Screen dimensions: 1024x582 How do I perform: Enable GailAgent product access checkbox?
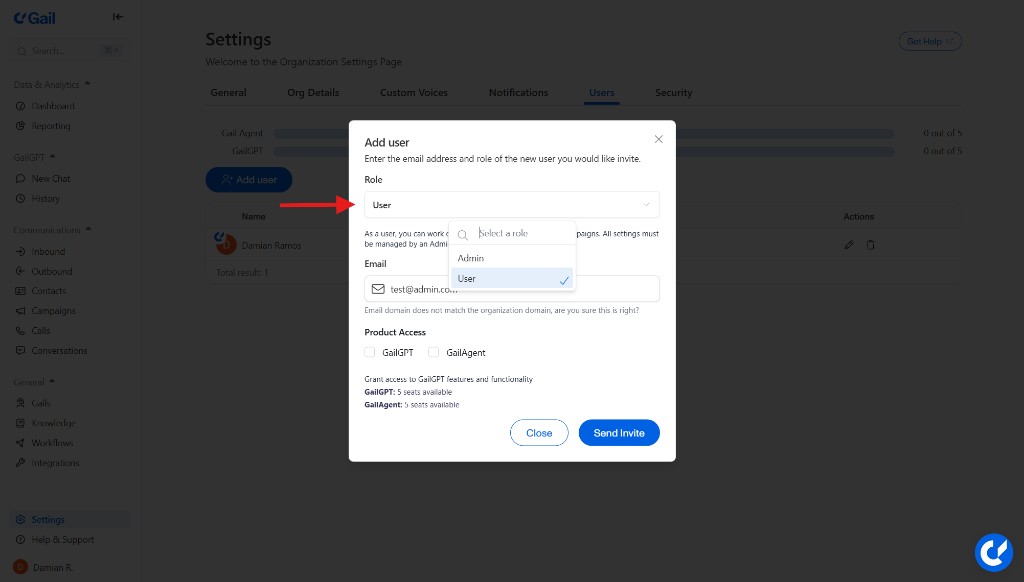point(434,352)
